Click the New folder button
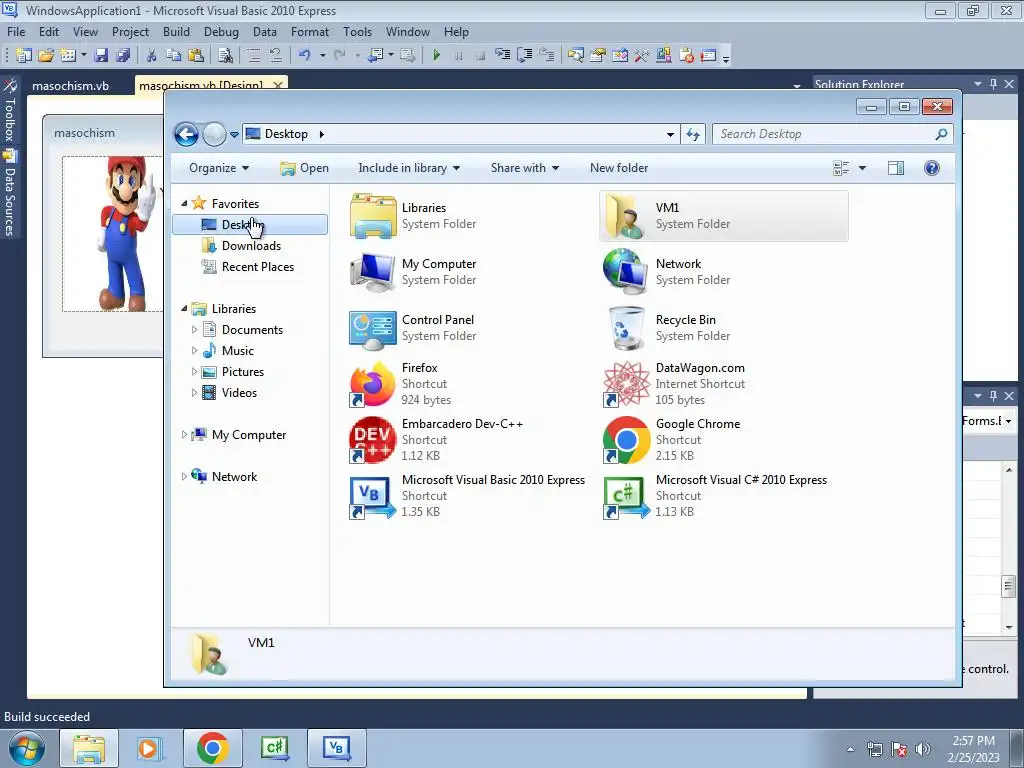1024x768 pixels. pyautogui.click(x=618, y=168)
